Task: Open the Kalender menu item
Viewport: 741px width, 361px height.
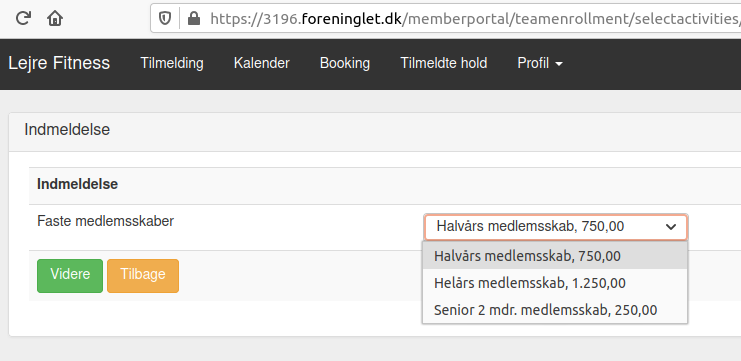Action: 262,63
